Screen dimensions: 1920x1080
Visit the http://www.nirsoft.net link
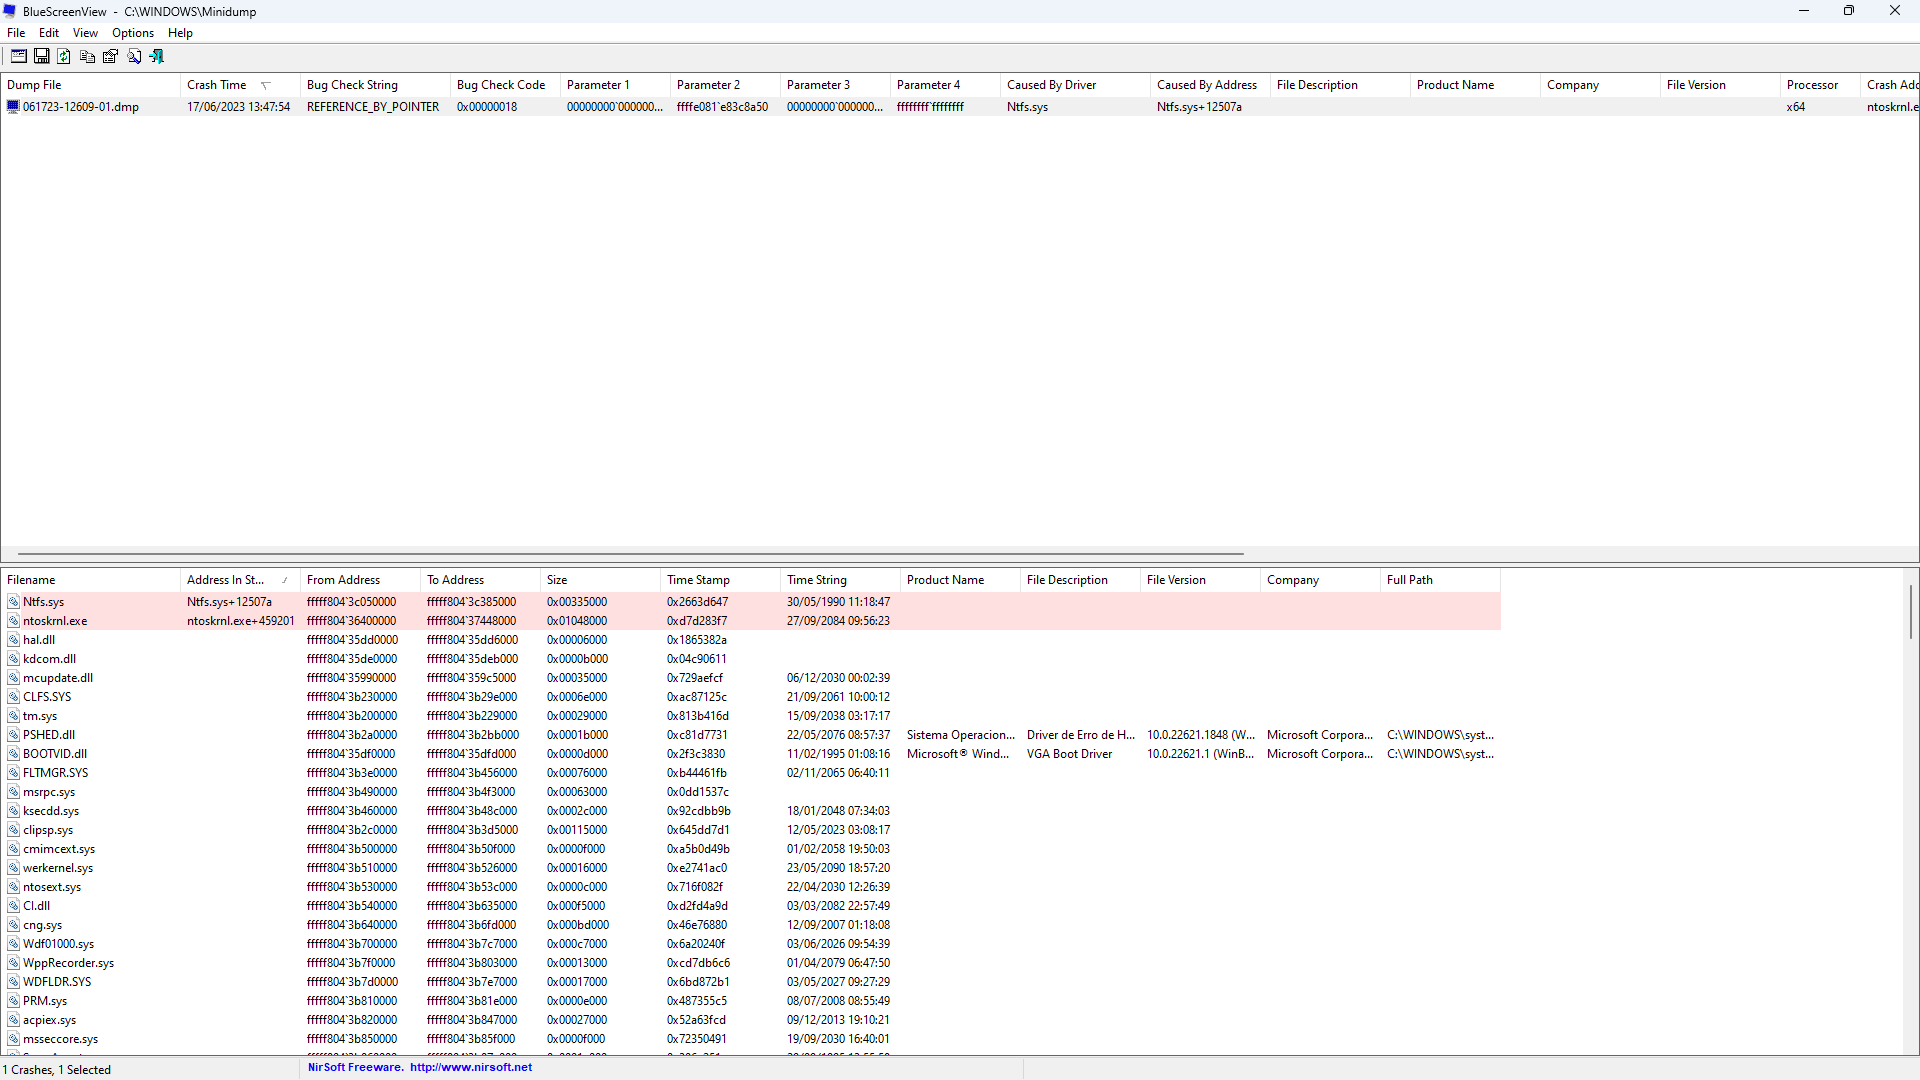(471, 1067)
